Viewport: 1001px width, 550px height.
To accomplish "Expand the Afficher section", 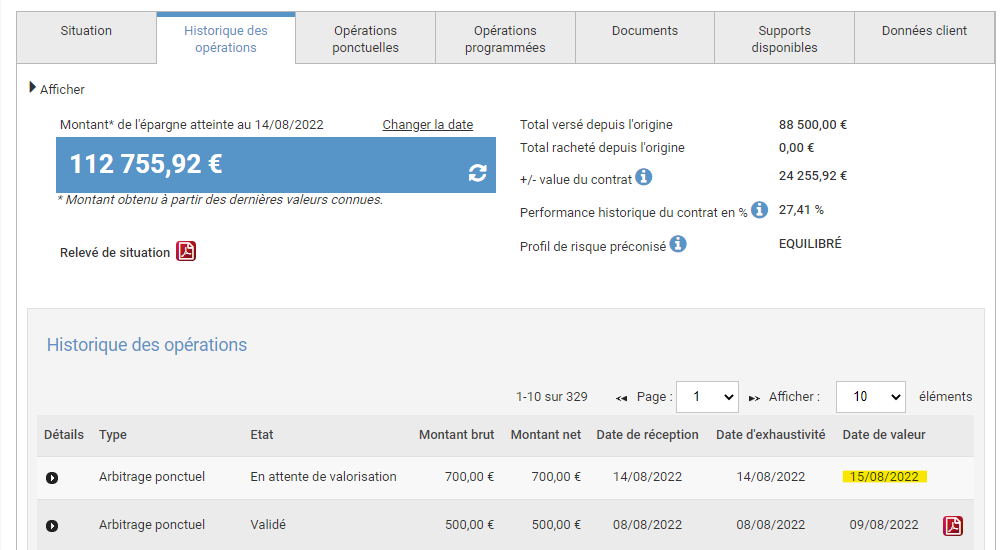I will [34, 89].
